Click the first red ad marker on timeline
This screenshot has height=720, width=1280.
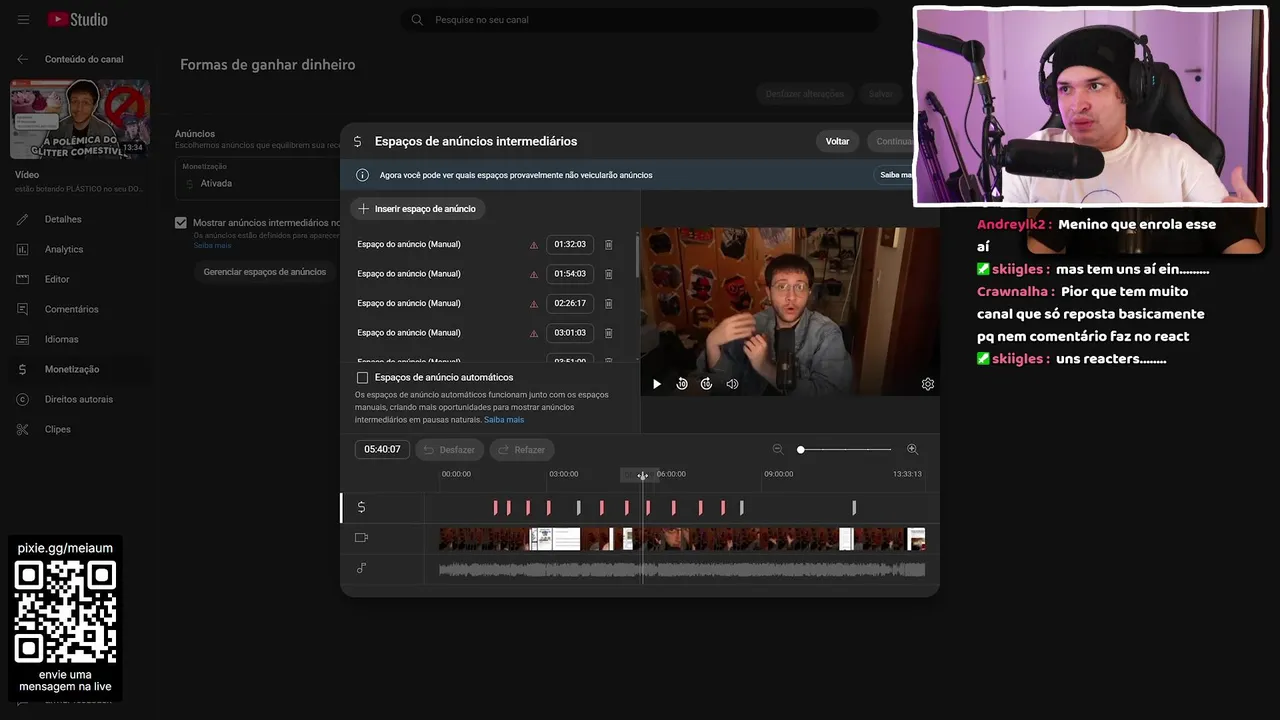[x=495, y=508]
